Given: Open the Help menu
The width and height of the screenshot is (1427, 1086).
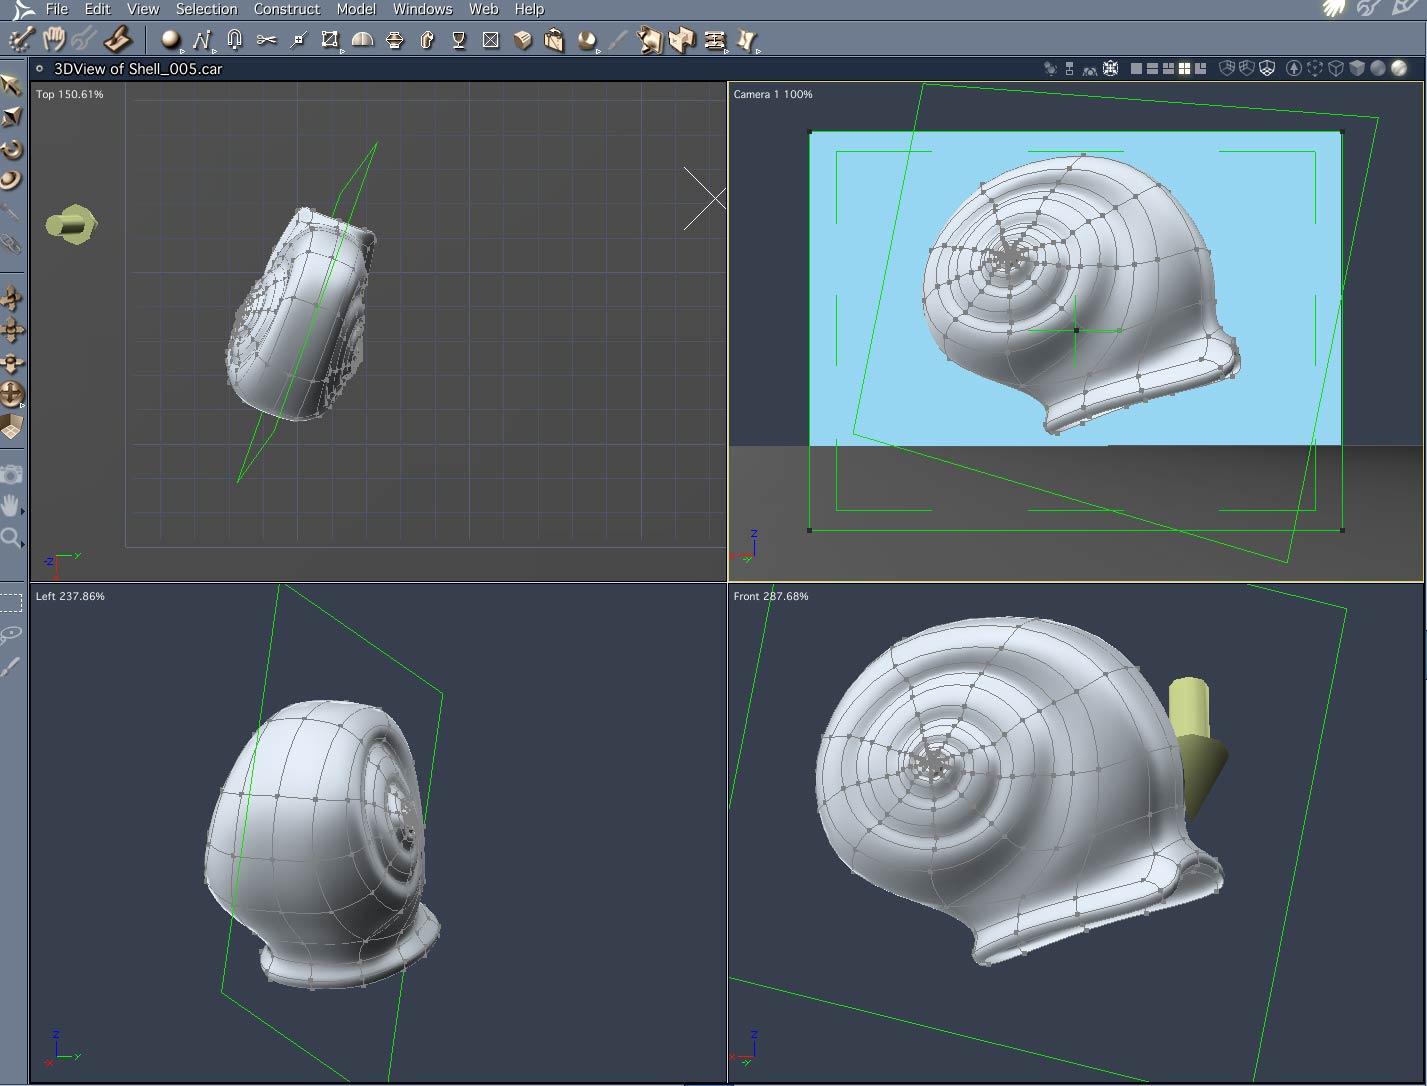Looking at the screenshot, I should 529,9.
